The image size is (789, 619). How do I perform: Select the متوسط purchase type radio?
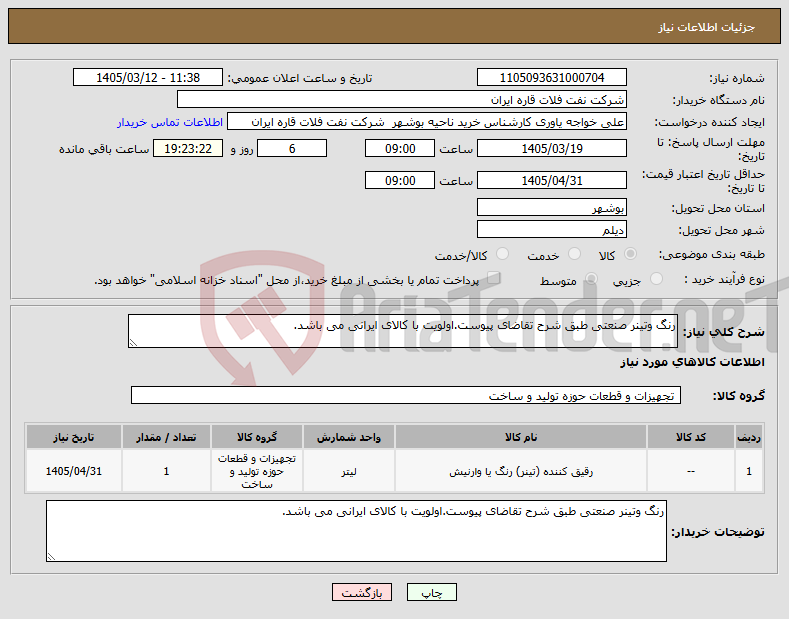[591, 279]
